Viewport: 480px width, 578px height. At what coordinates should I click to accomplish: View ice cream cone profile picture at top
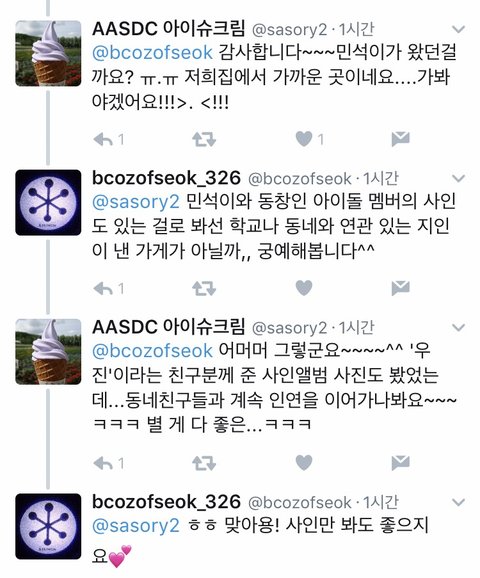click(48, 53)
